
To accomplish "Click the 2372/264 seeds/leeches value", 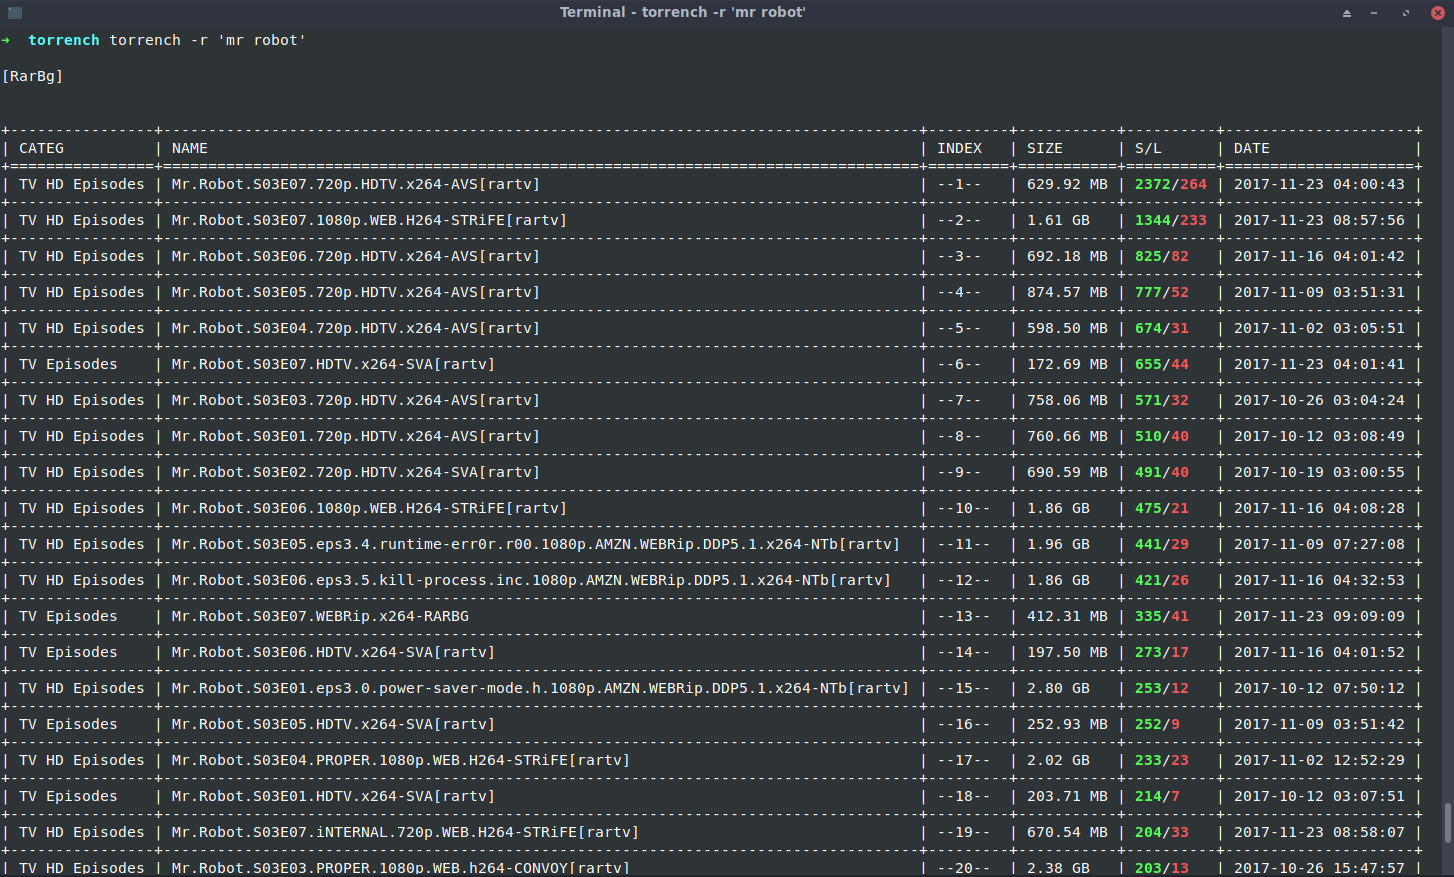I will point(1171,184).
